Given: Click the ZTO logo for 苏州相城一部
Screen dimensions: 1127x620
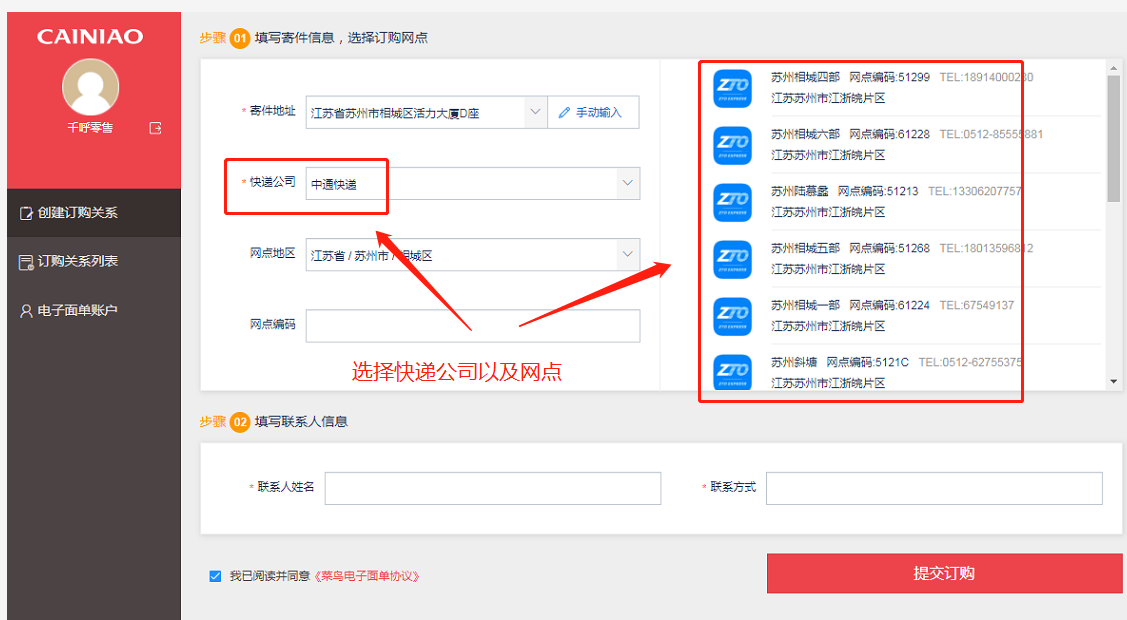Looking at the screenshot, I should pos(732,317).
